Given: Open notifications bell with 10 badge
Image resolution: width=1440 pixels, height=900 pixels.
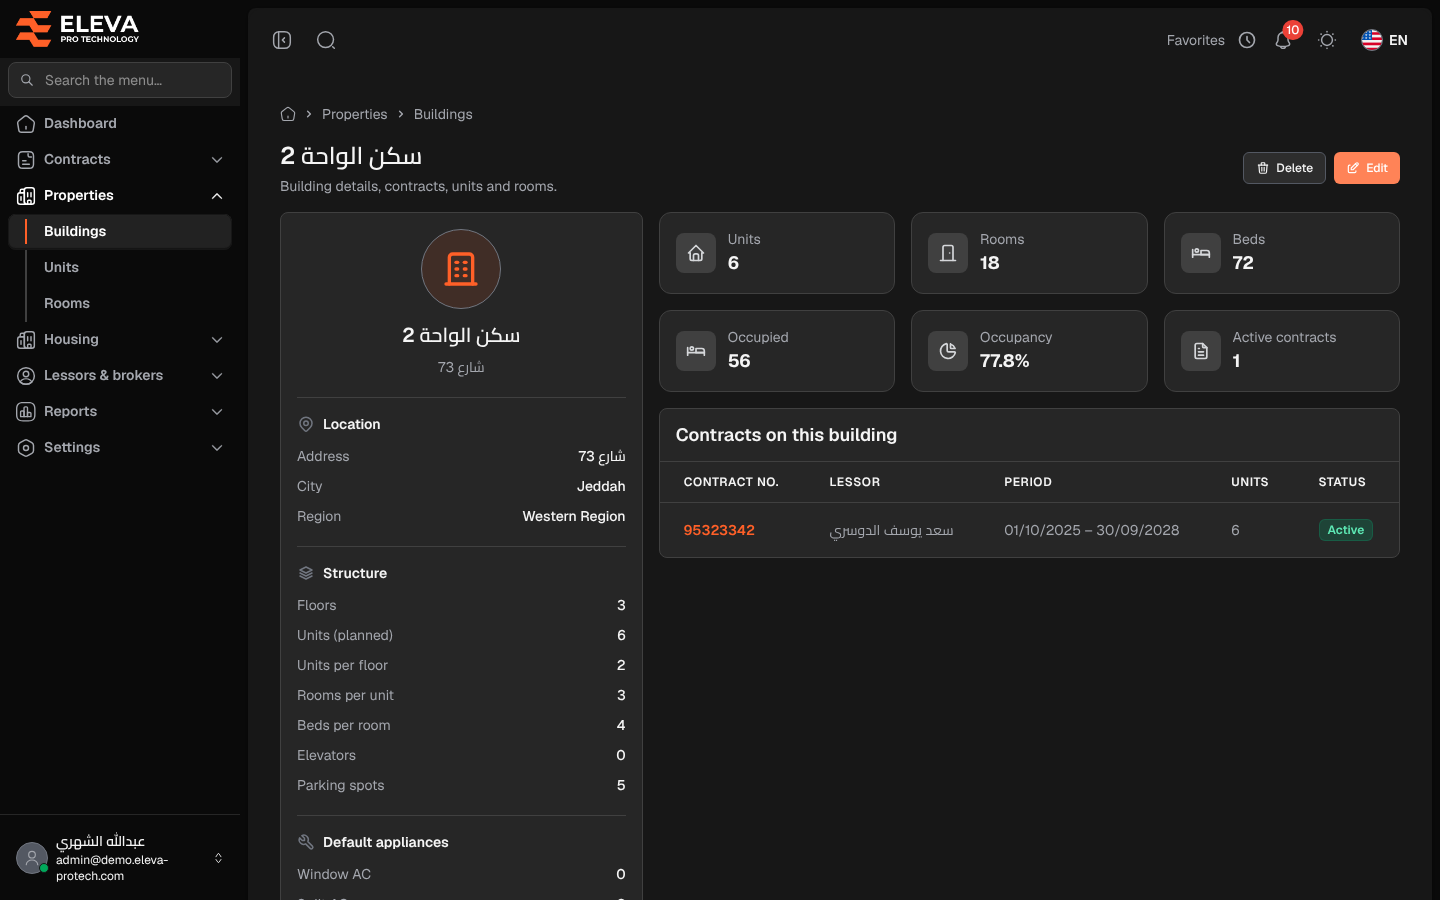Looking at the screenshot, I should (x=1284, y=40).
